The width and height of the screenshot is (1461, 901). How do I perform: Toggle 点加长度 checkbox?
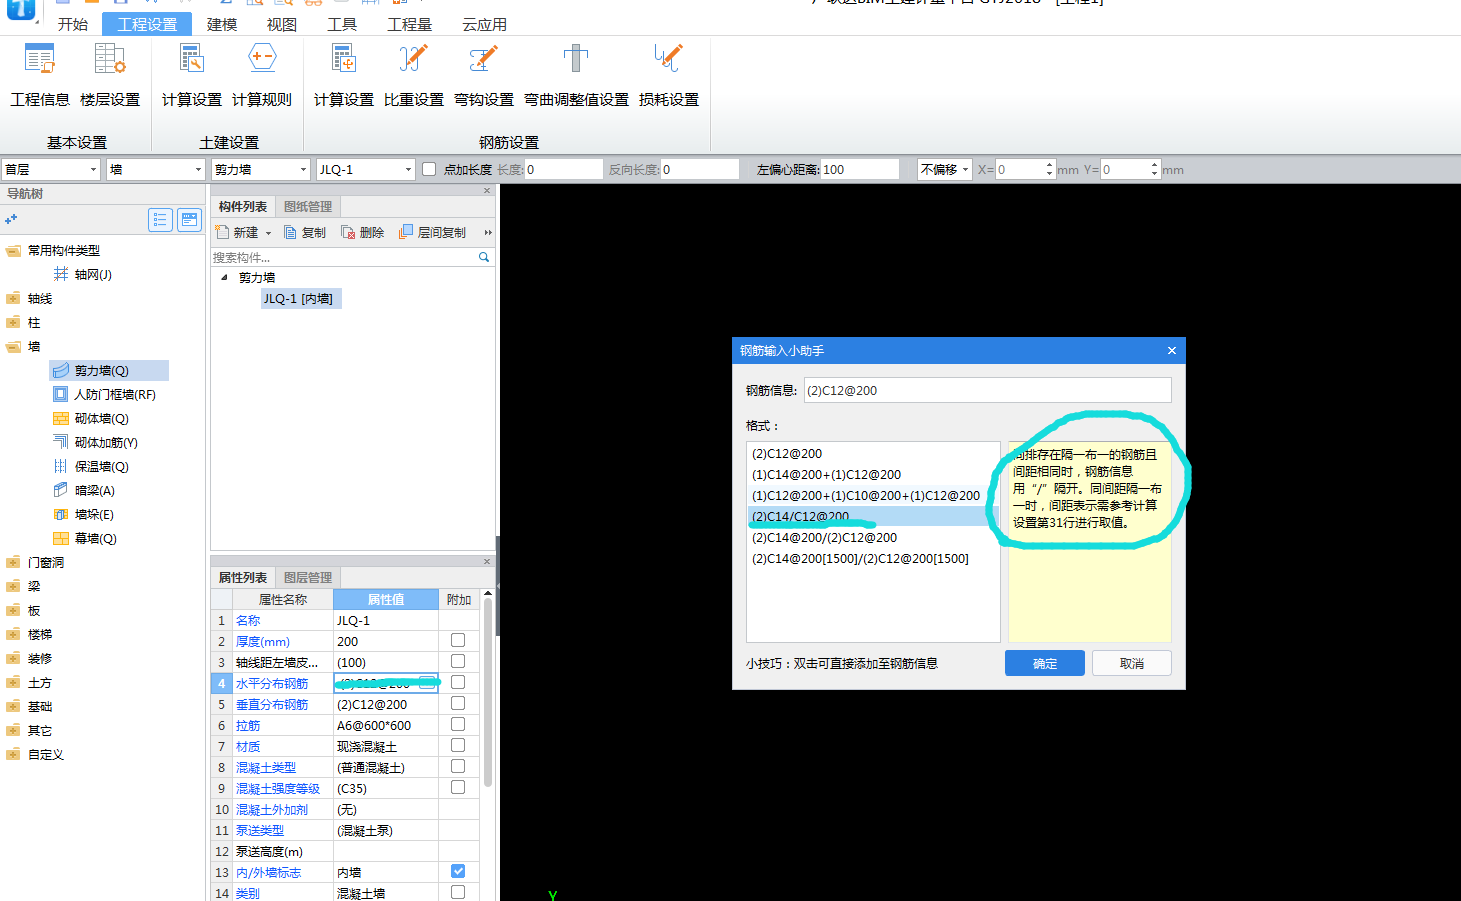[429, 169]
